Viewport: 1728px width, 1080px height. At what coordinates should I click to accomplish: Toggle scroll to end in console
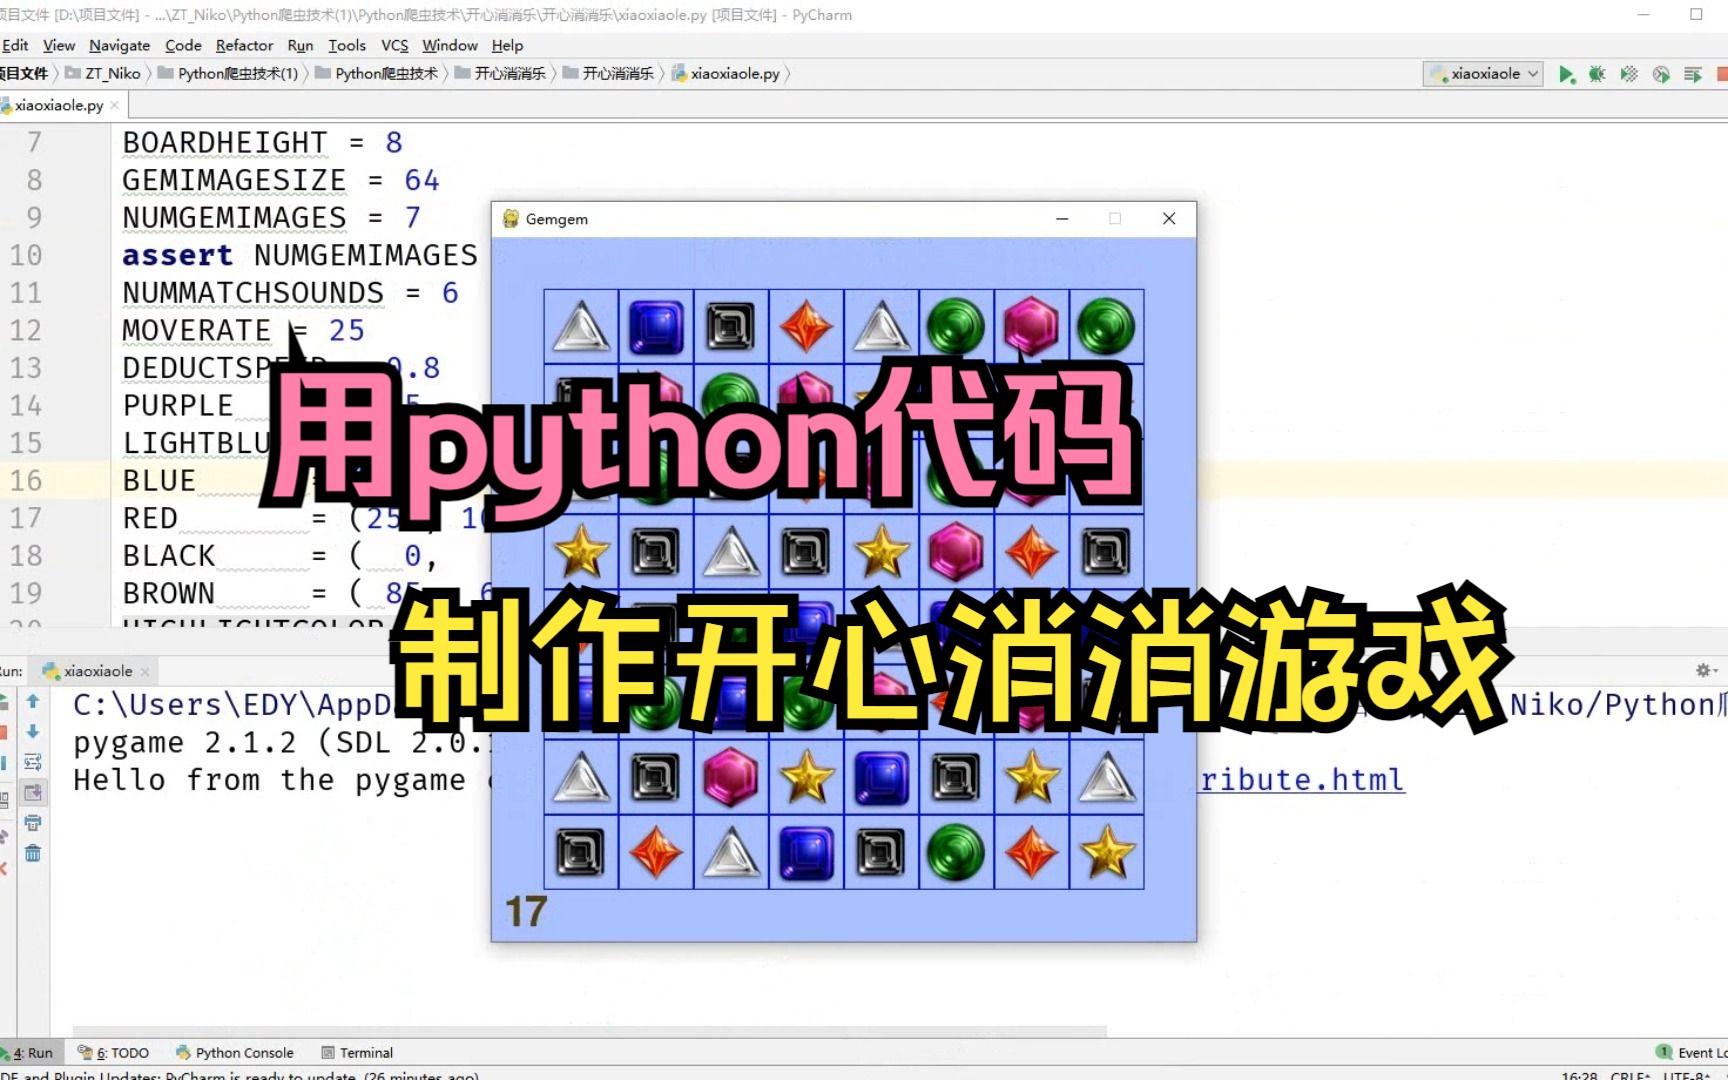coord(33,793)
